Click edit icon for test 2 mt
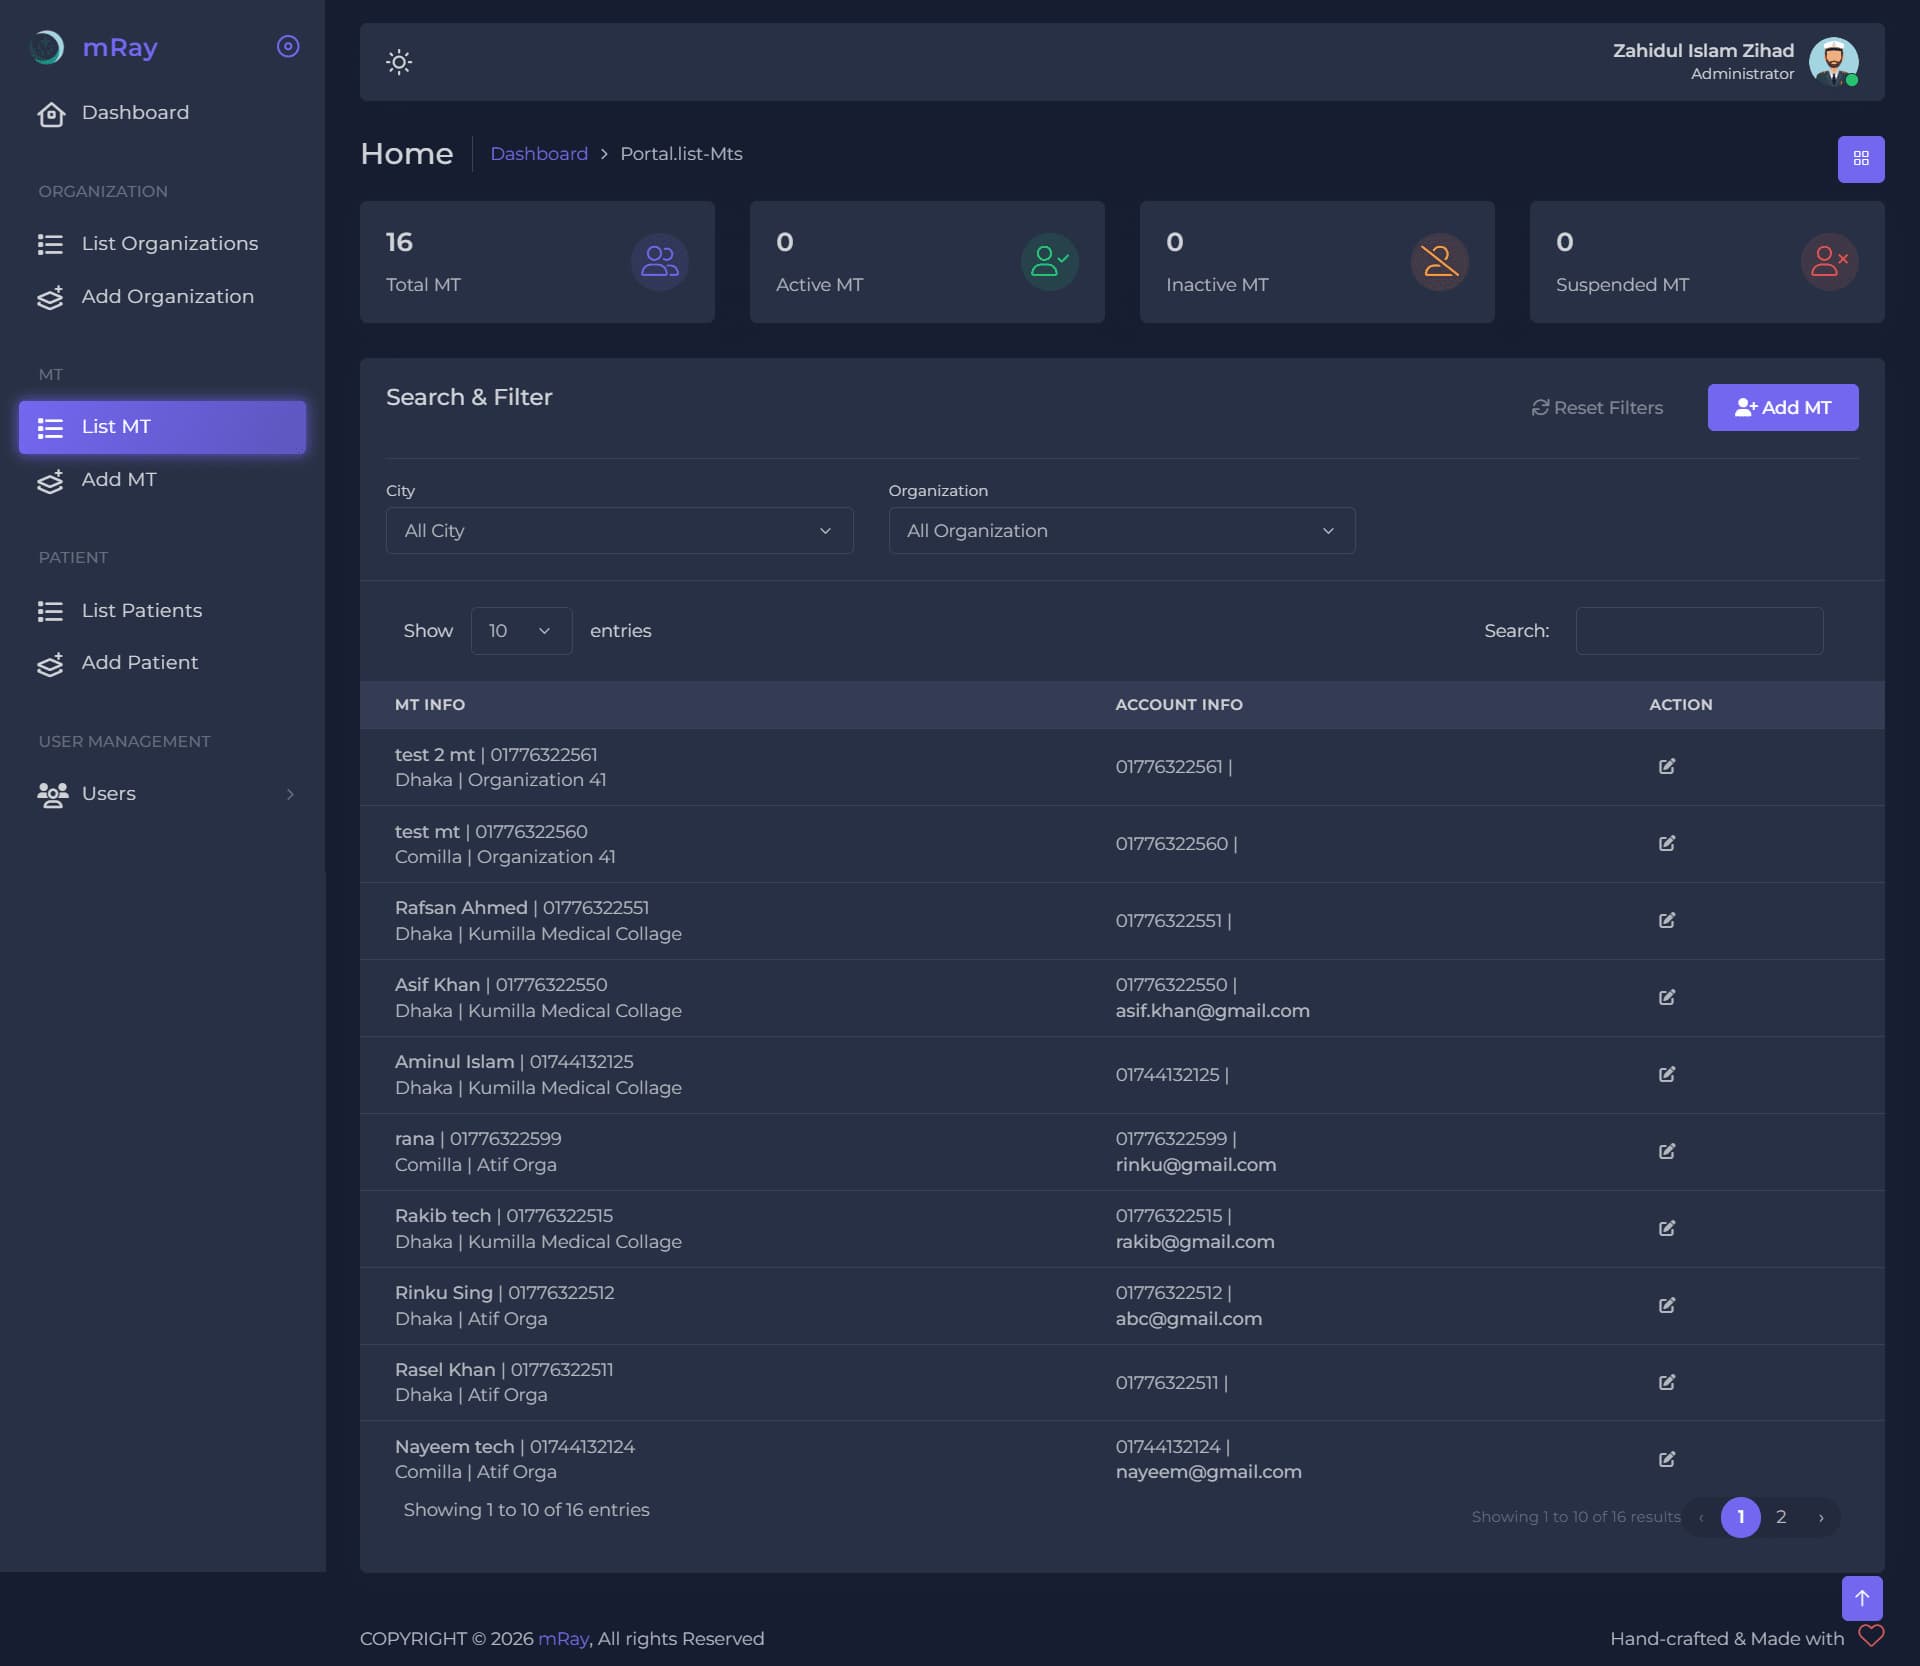Image resolution: width=1920 pixels, height=1666 pixels. point(1667,766)
